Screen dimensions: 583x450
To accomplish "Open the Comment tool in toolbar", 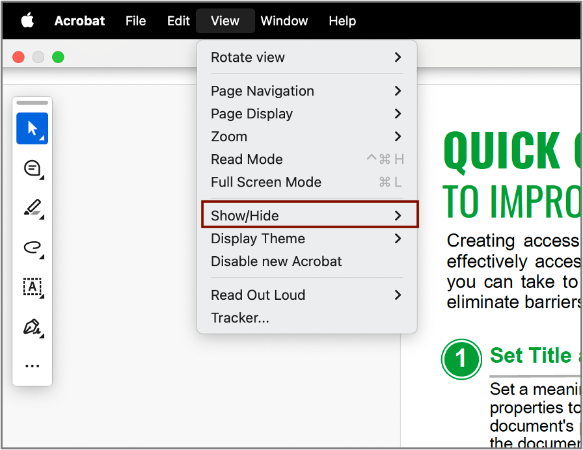I will tap(33, 169).
